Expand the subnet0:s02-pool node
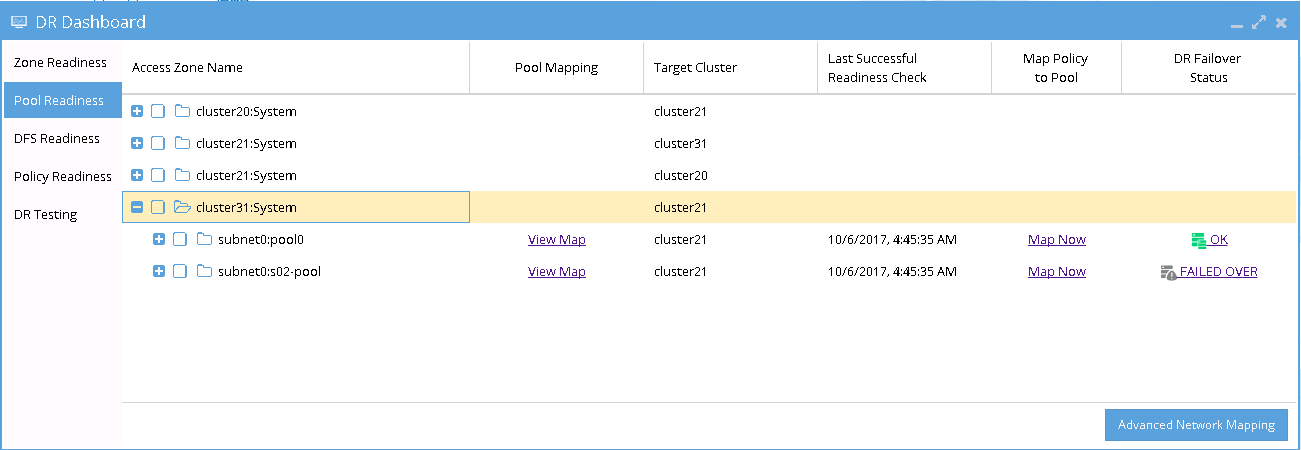 pyautogui.click(x=159, y=272)
